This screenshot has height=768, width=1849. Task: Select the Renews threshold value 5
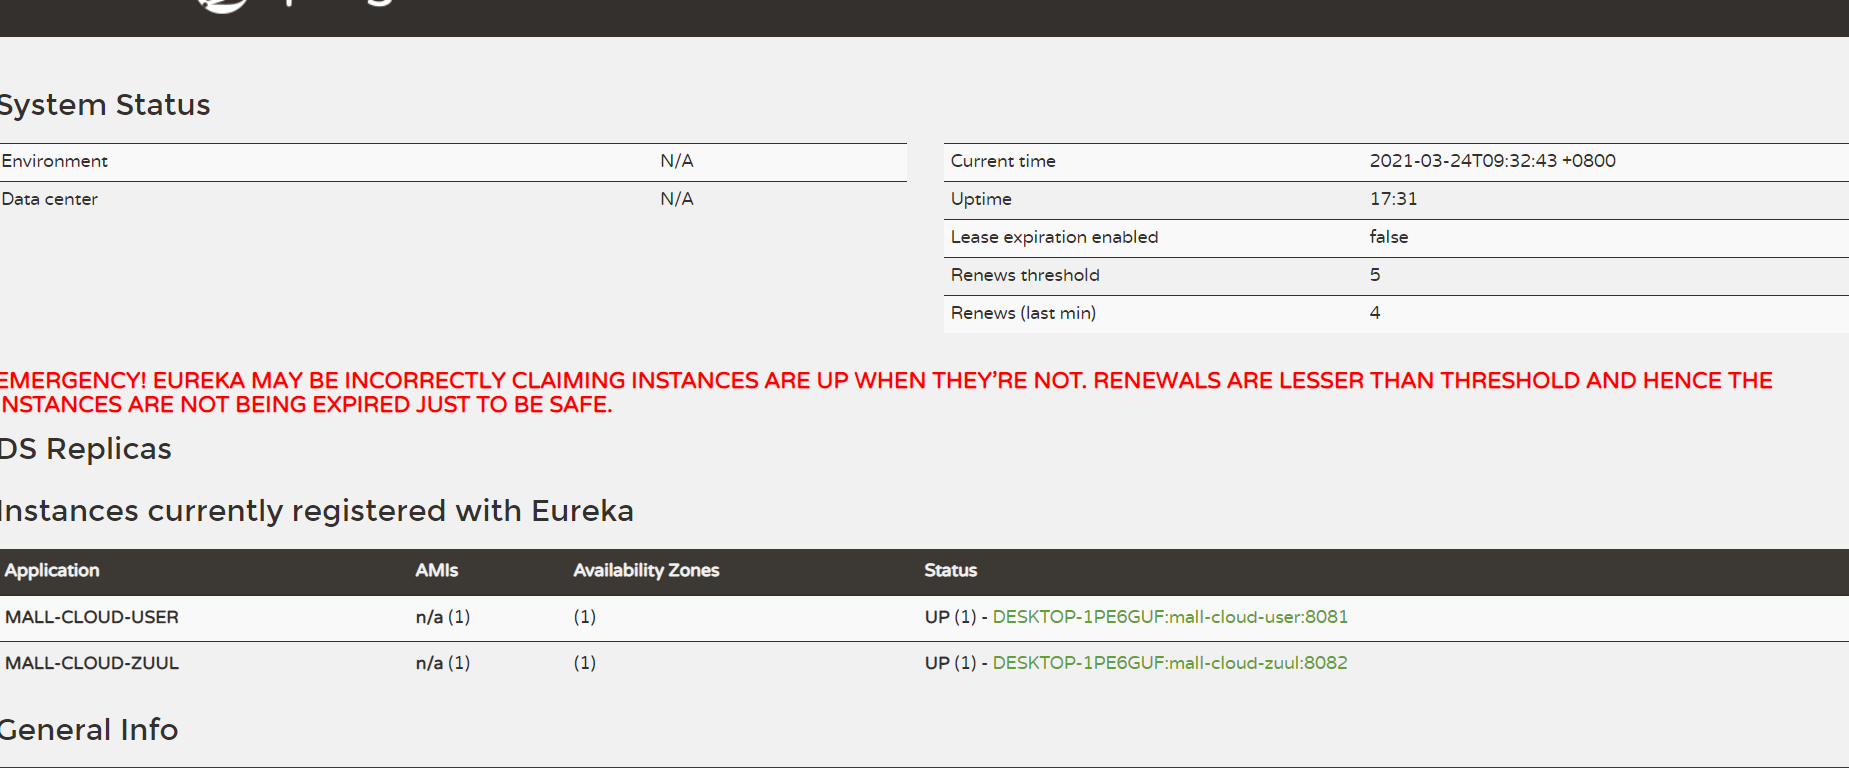1375,275
